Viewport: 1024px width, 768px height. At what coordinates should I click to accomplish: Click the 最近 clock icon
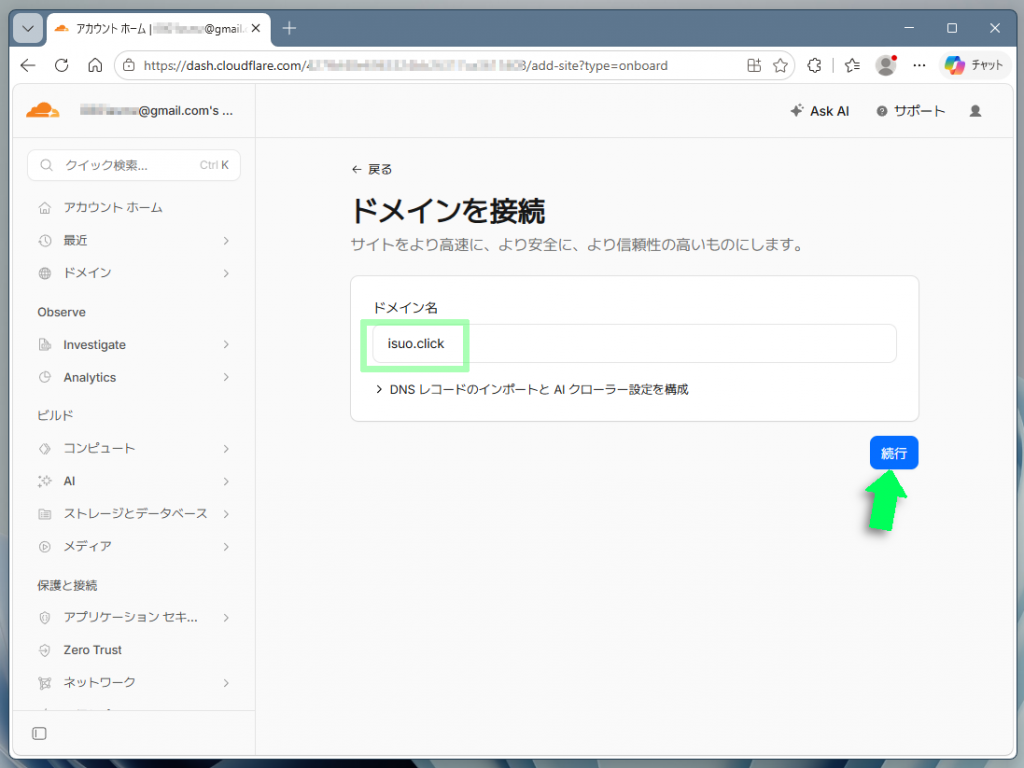[x=44, y=241]
